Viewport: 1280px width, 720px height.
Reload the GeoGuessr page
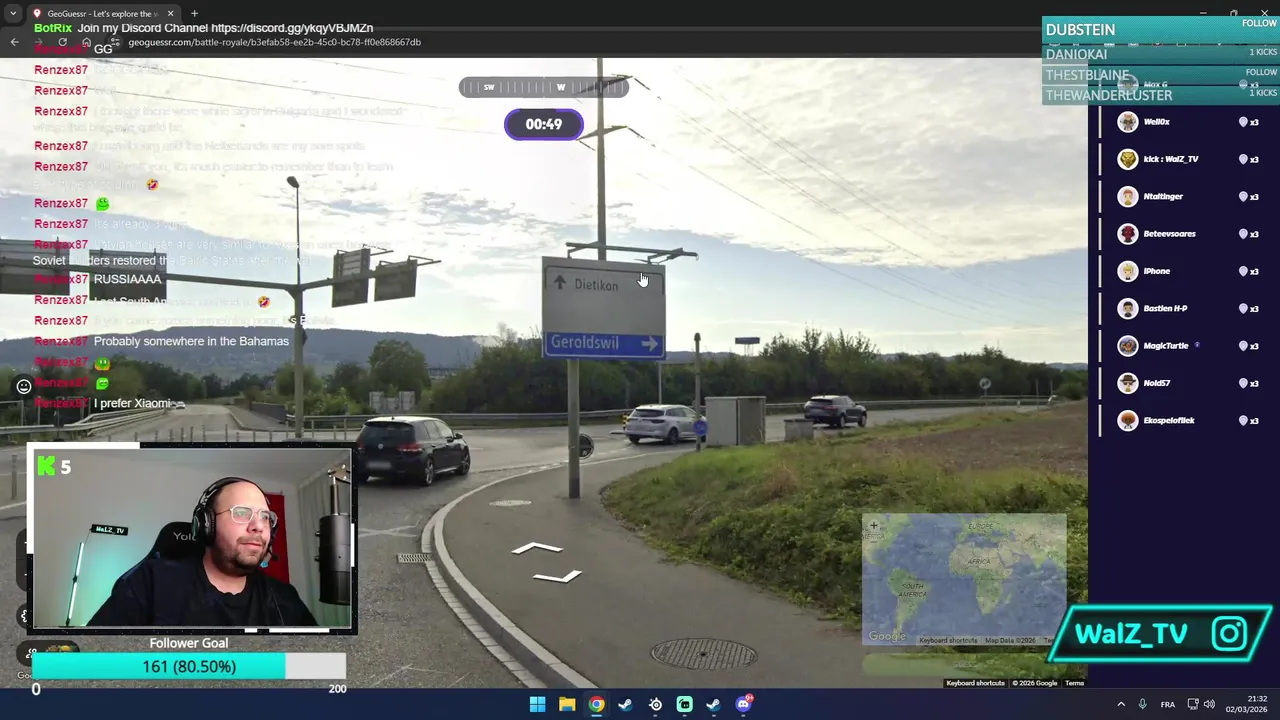coord(62,42)
